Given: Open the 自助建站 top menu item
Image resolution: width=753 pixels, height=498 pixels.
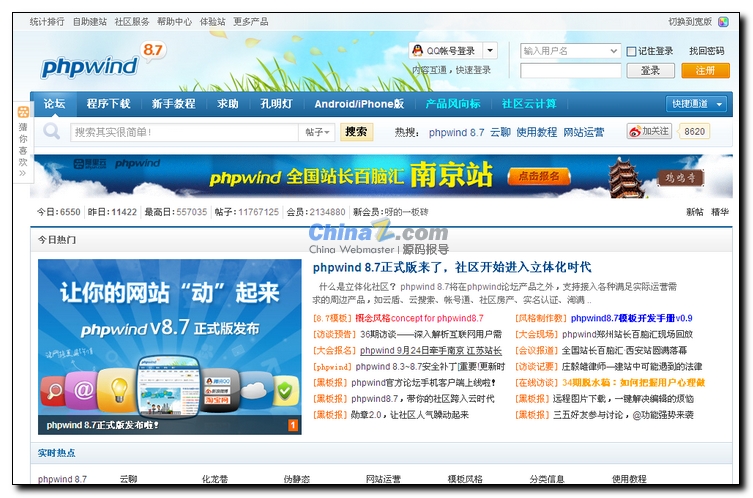Looking at the screenshot, I should pos(90,22).
